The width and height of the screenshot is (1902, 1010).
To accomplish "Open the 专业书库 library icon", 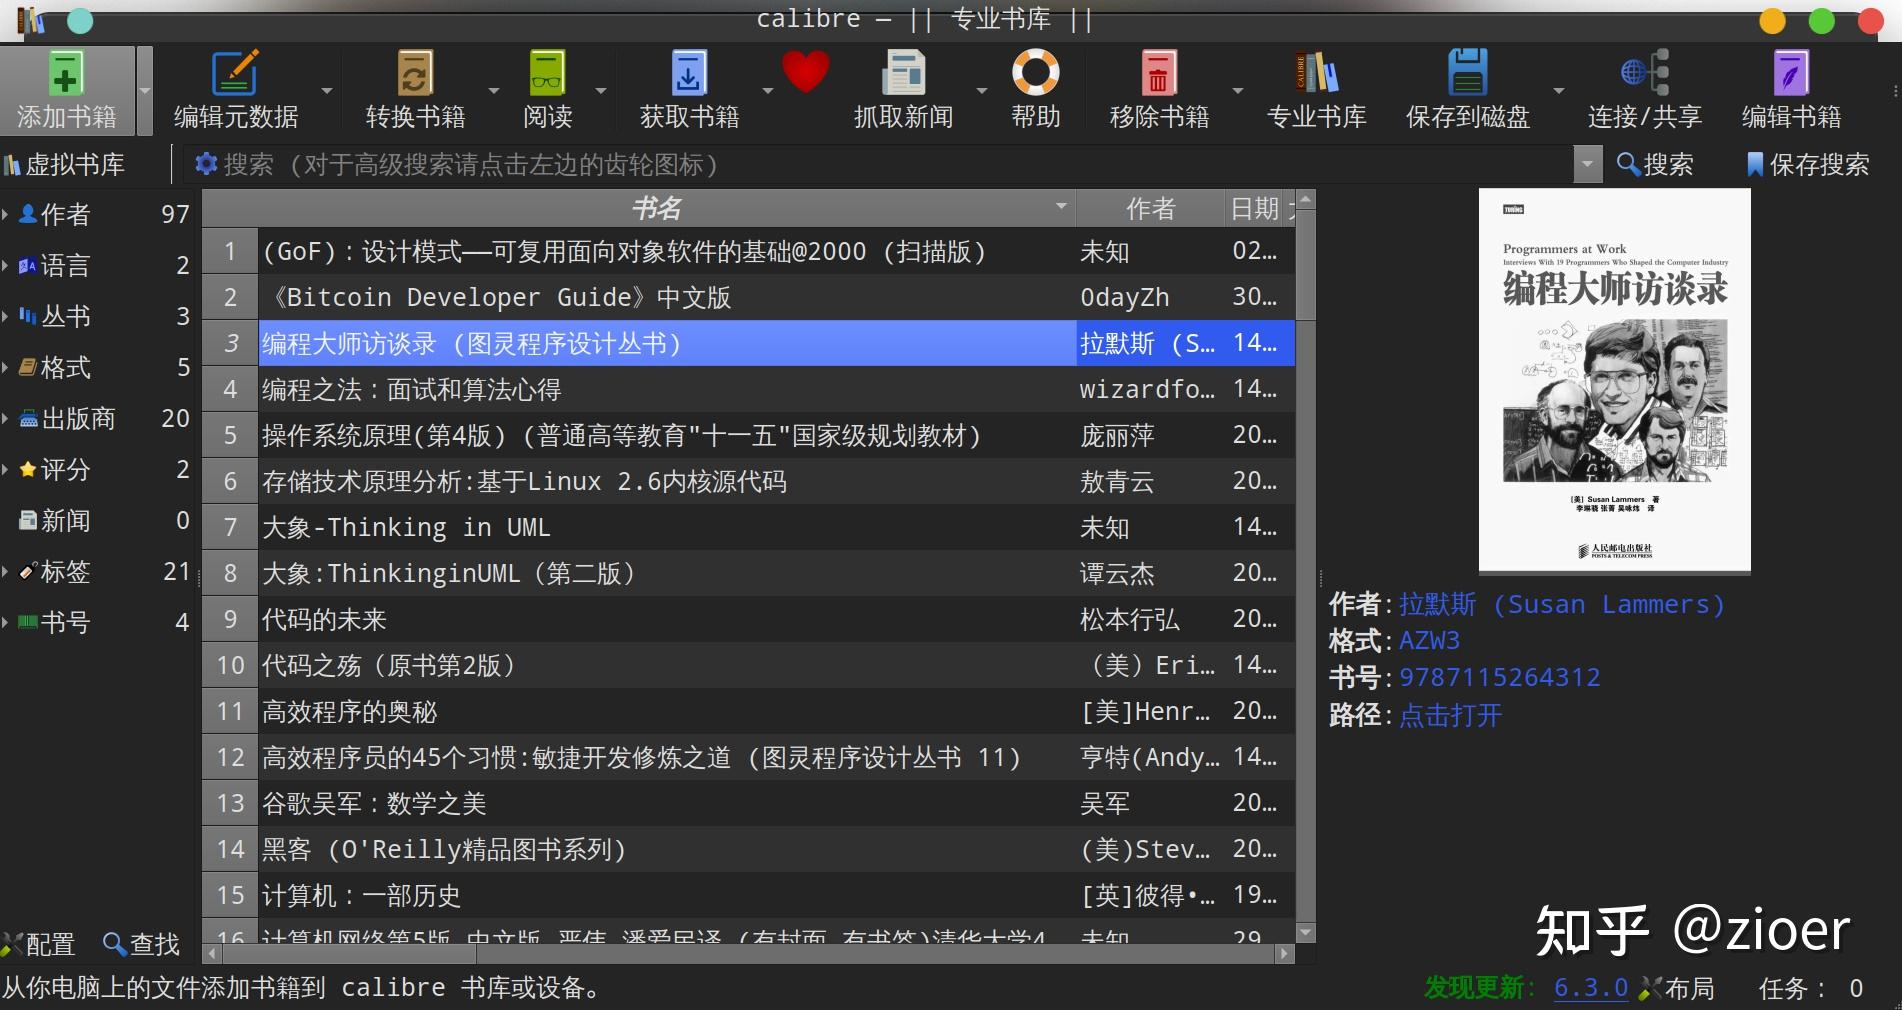I will pyautogui.click(x=1316, y=73).
